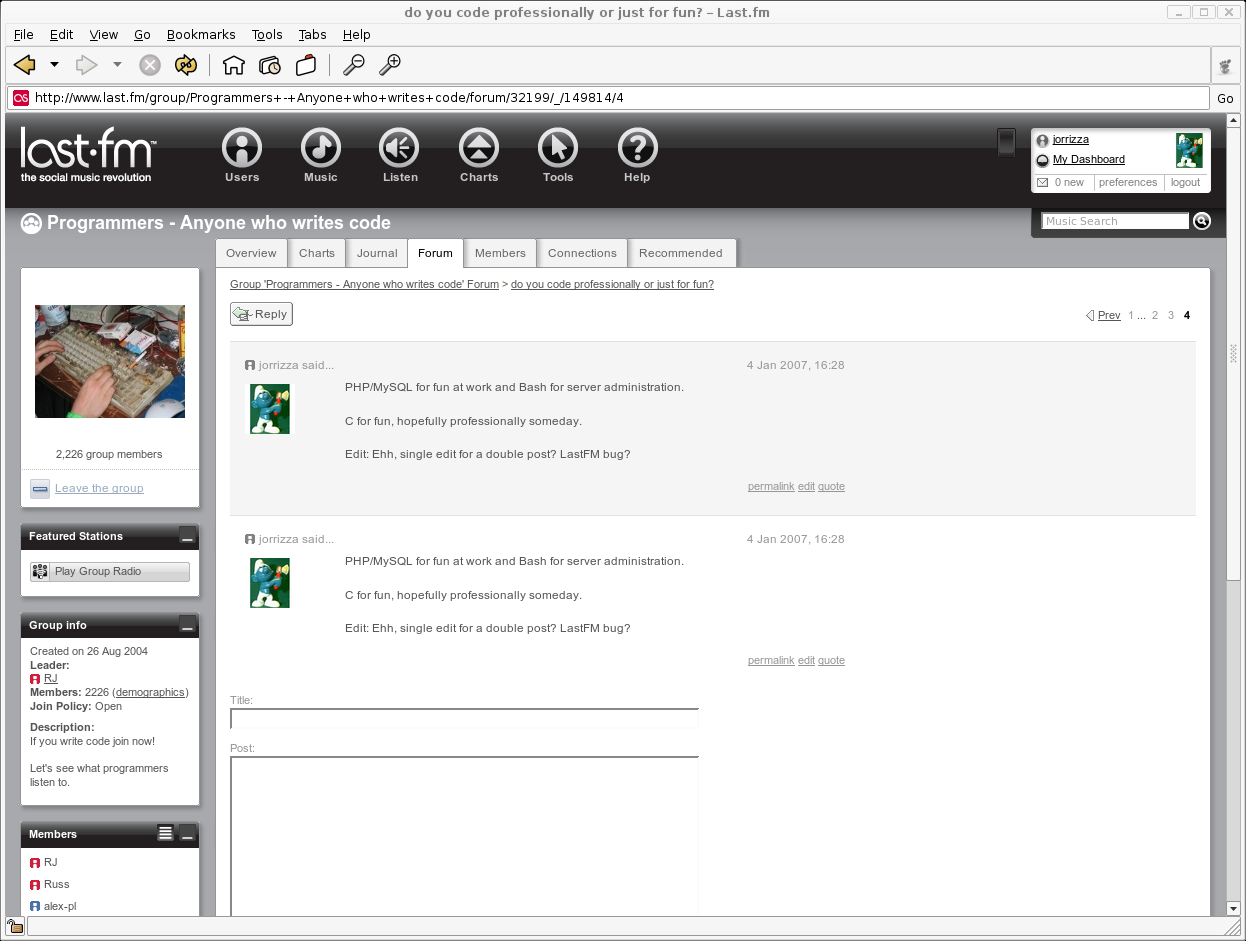Reload the page with the toolbar reload icon

pos(186,65)
